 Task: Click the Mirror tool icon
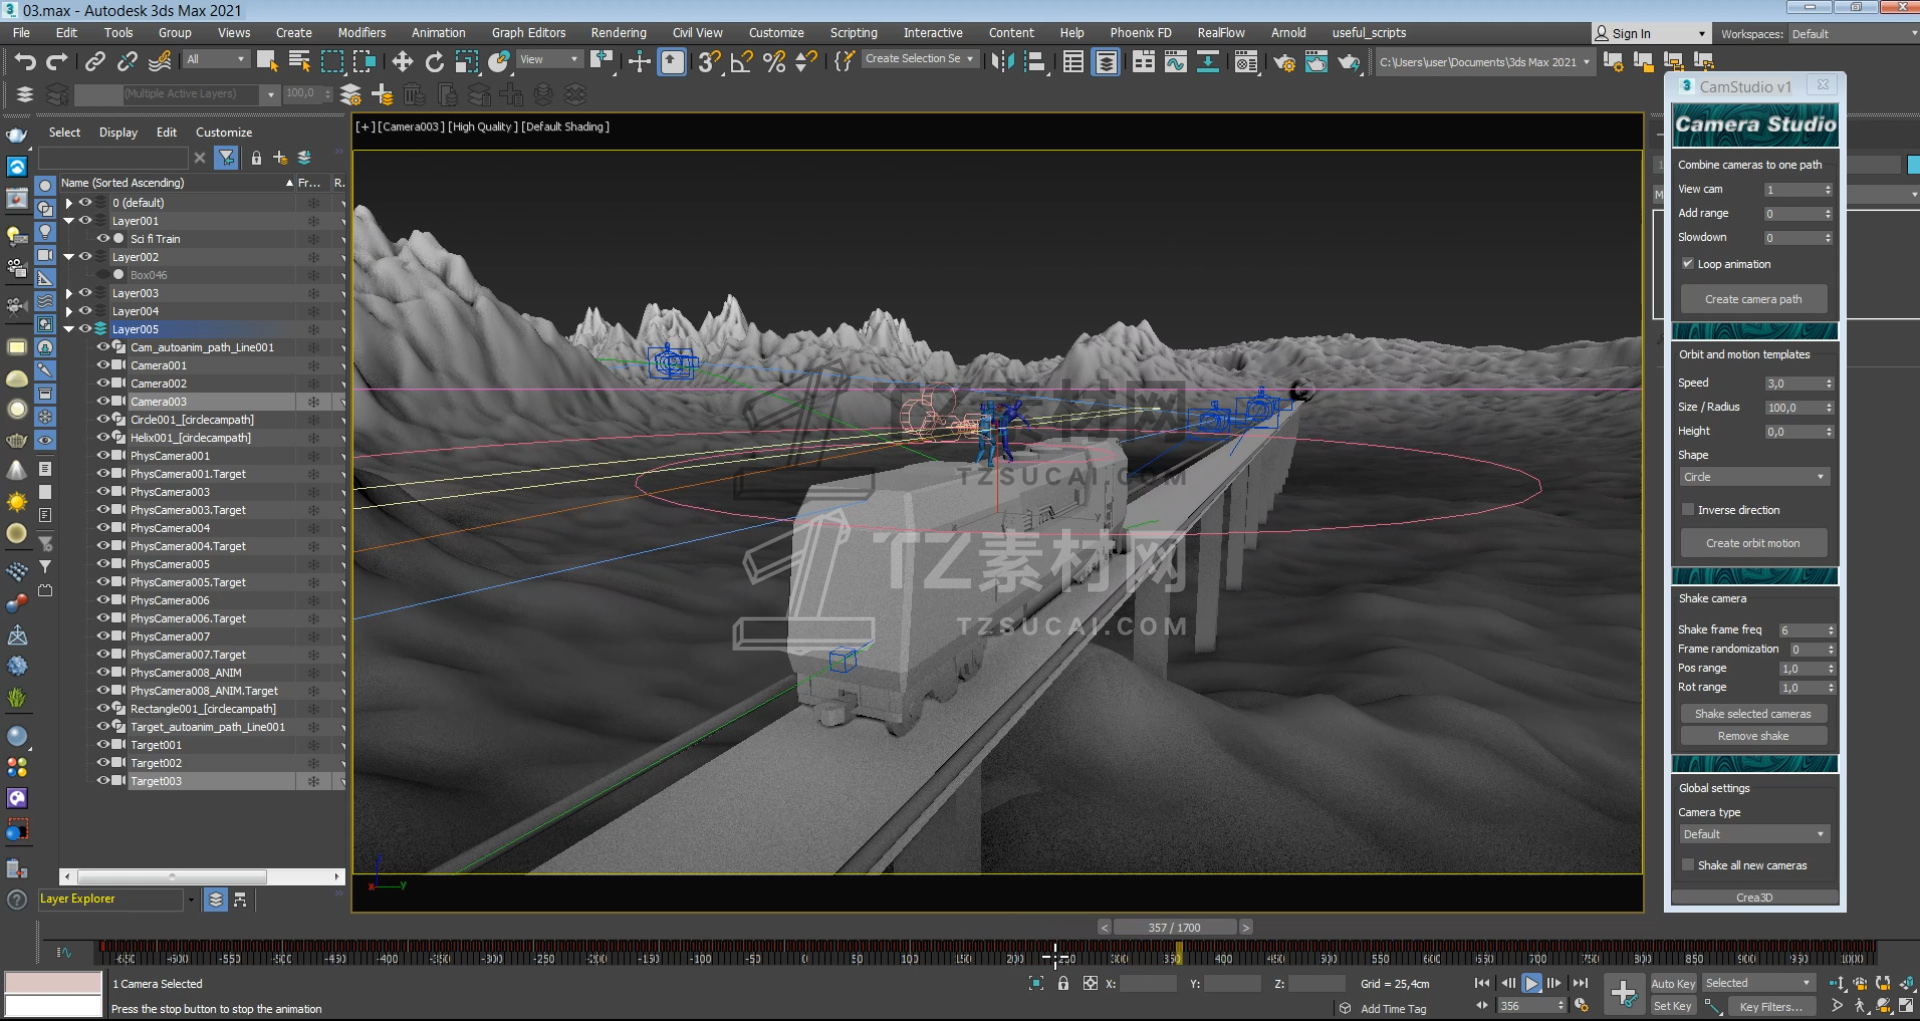pos(1002,62)
